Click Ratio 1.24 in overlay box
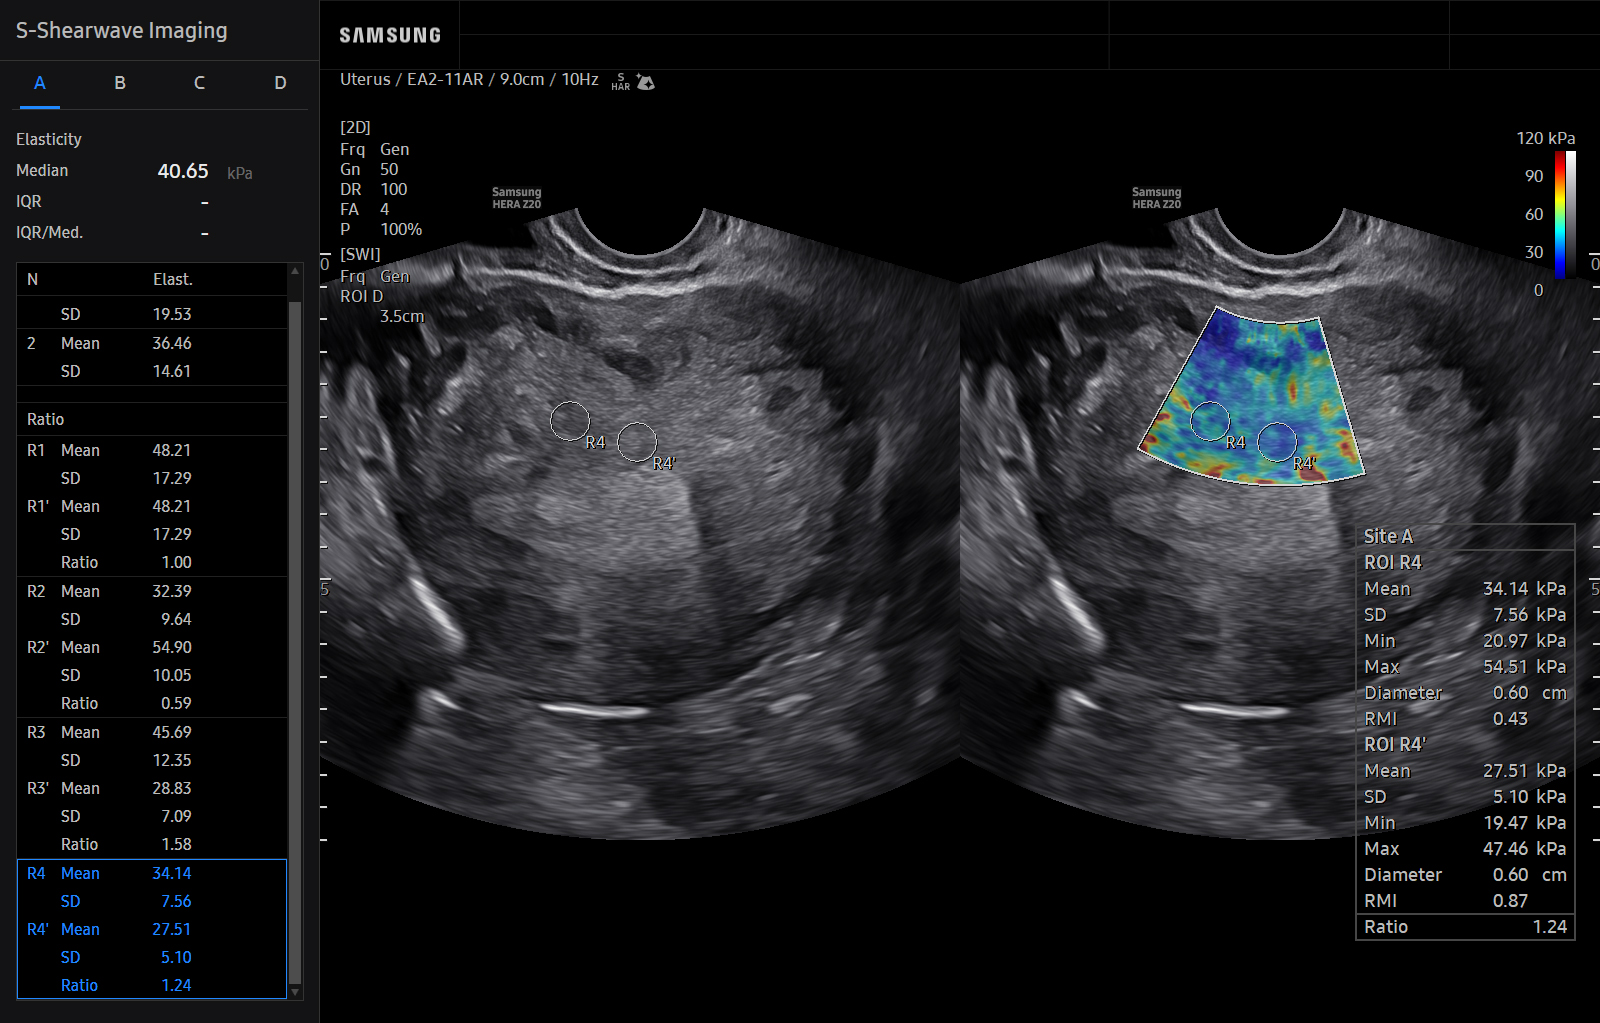The width and height of the screenshot is (1600, 1023). coord(1465,926)
